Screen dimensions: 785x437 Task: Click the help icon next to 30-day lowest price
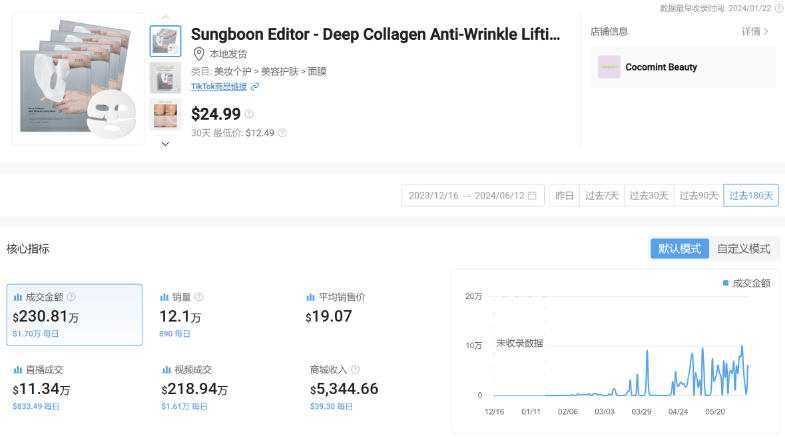click(282, 133)
